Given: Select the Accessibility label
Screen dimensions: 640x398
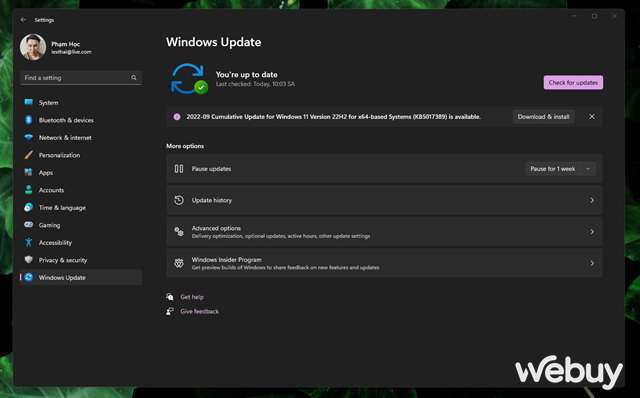Looking at the screenshot, I should pos(55,242).
